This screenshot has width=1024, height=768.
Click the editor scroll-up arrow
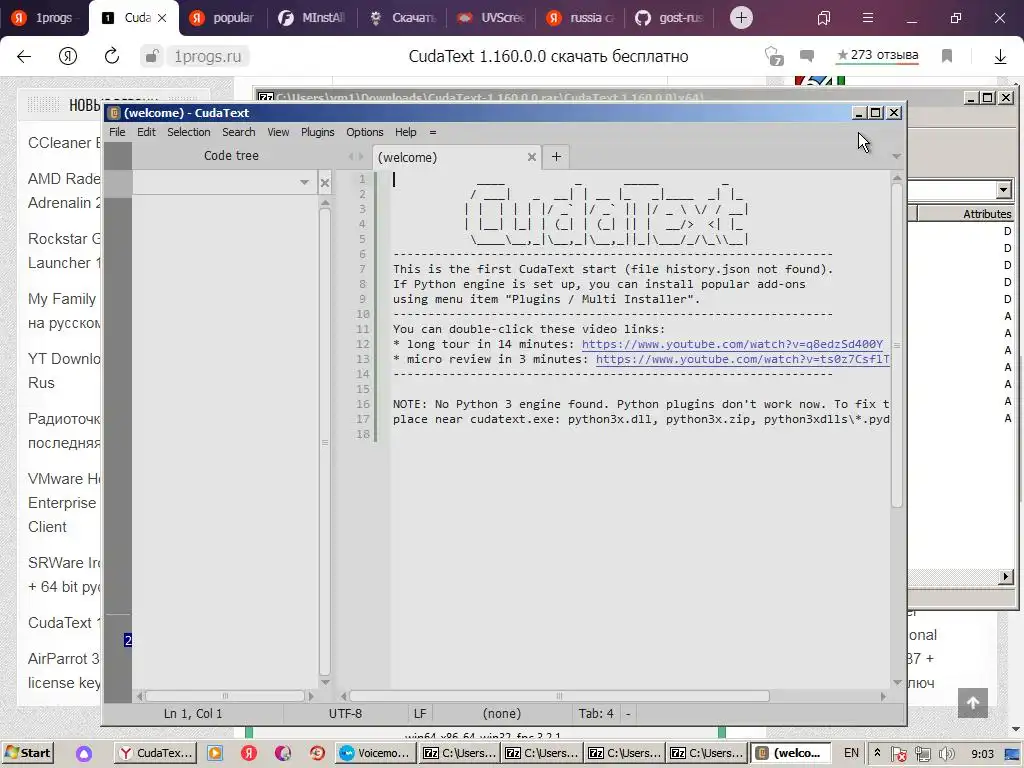(897, 178)
